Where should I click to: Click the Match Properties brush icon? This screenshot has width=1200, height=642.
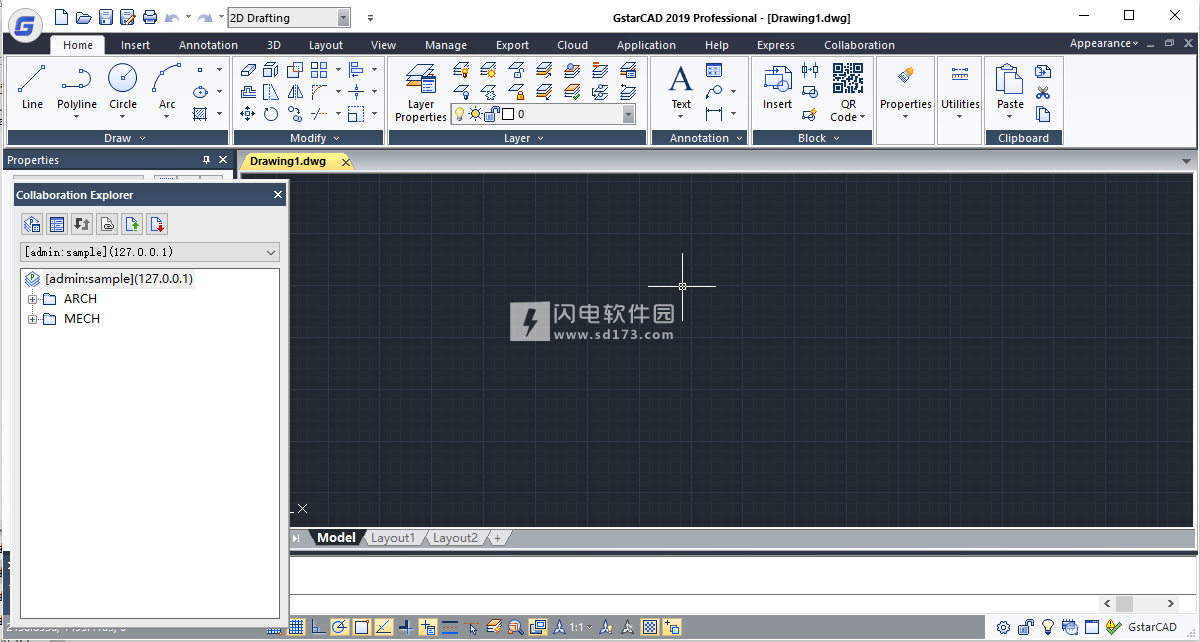[905, 76]
